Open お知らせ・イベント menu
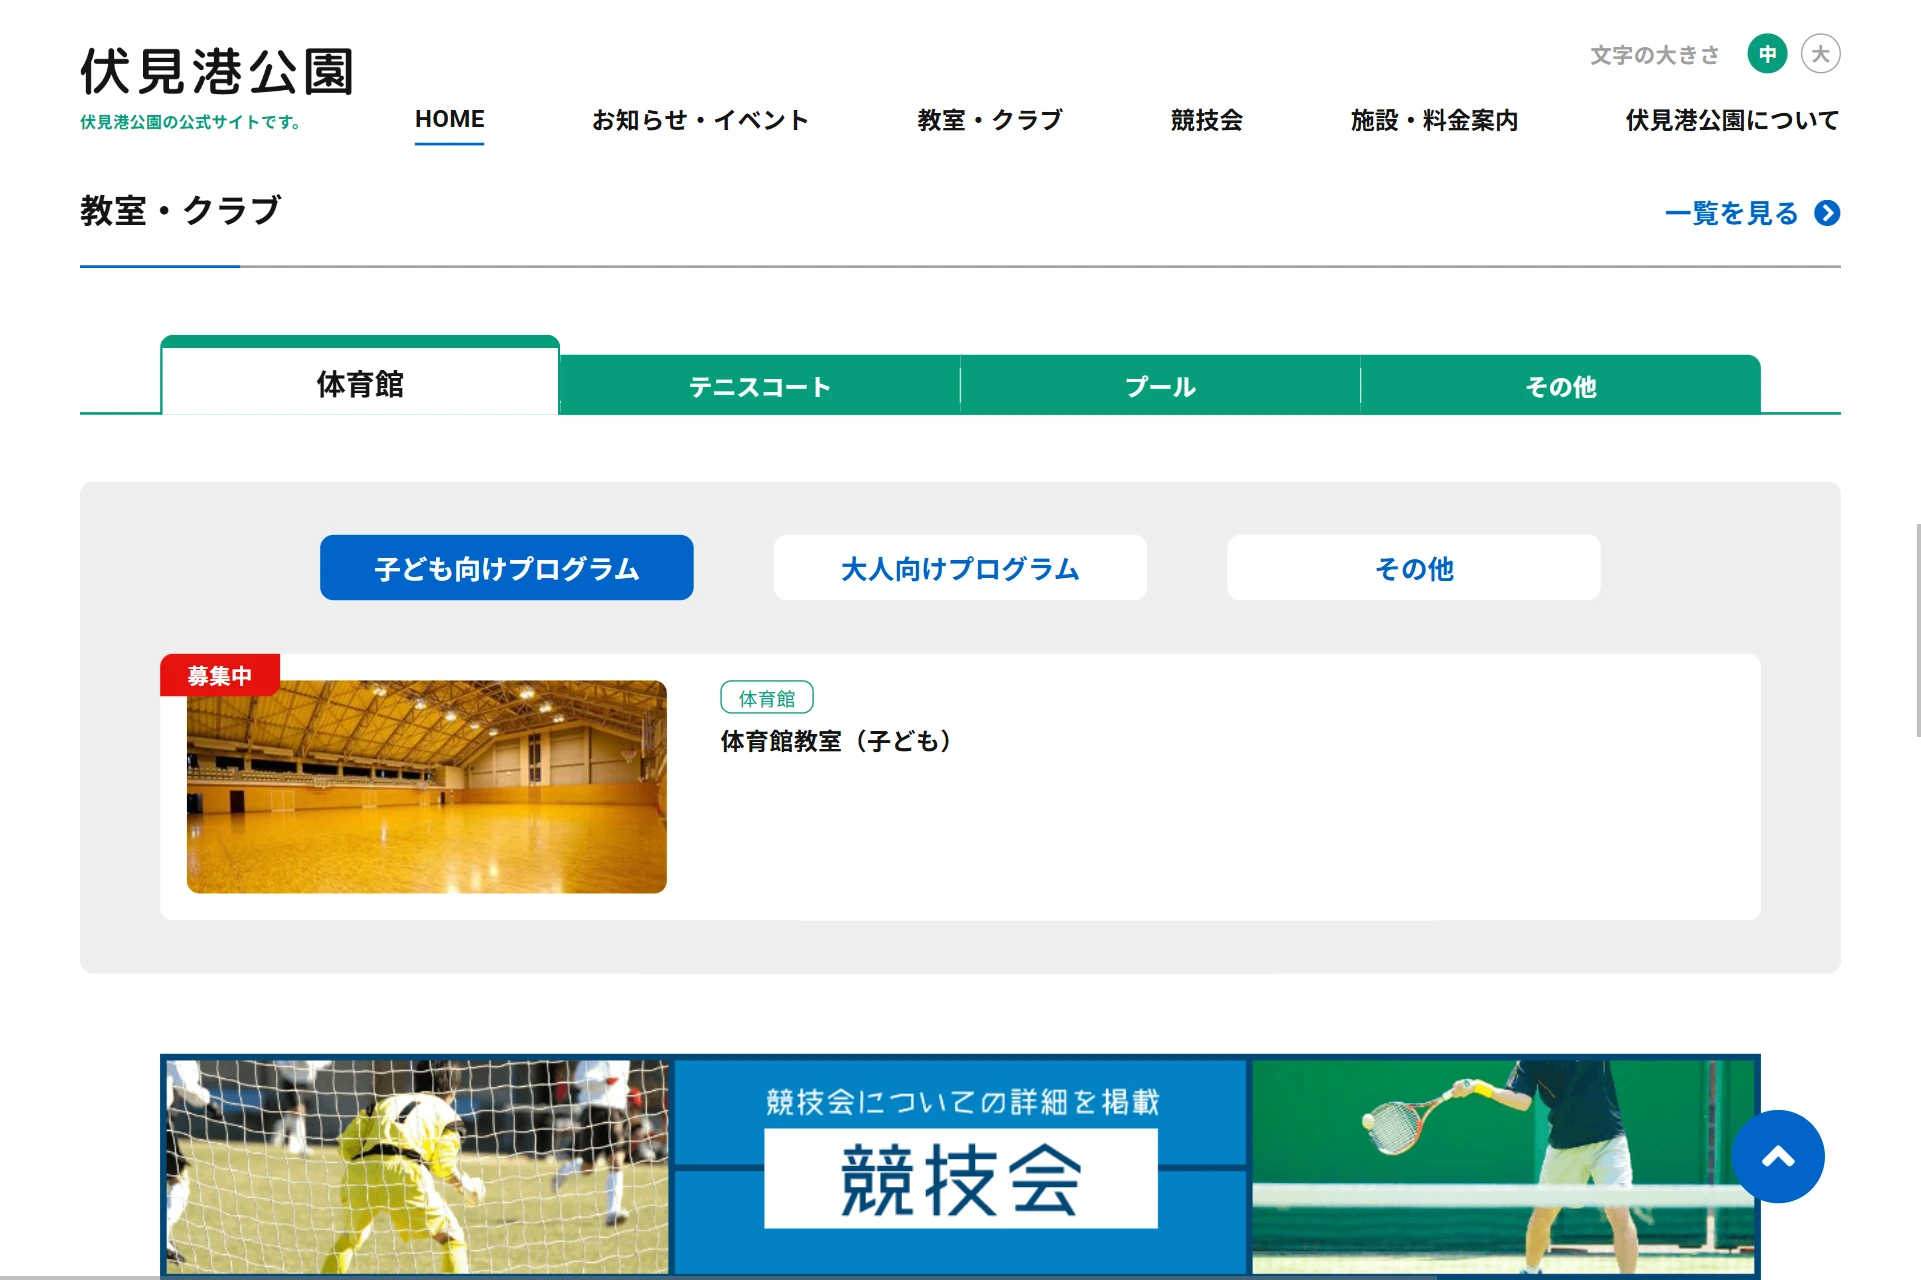The width and height of the screenshot is (1921, 1280). 700,120
